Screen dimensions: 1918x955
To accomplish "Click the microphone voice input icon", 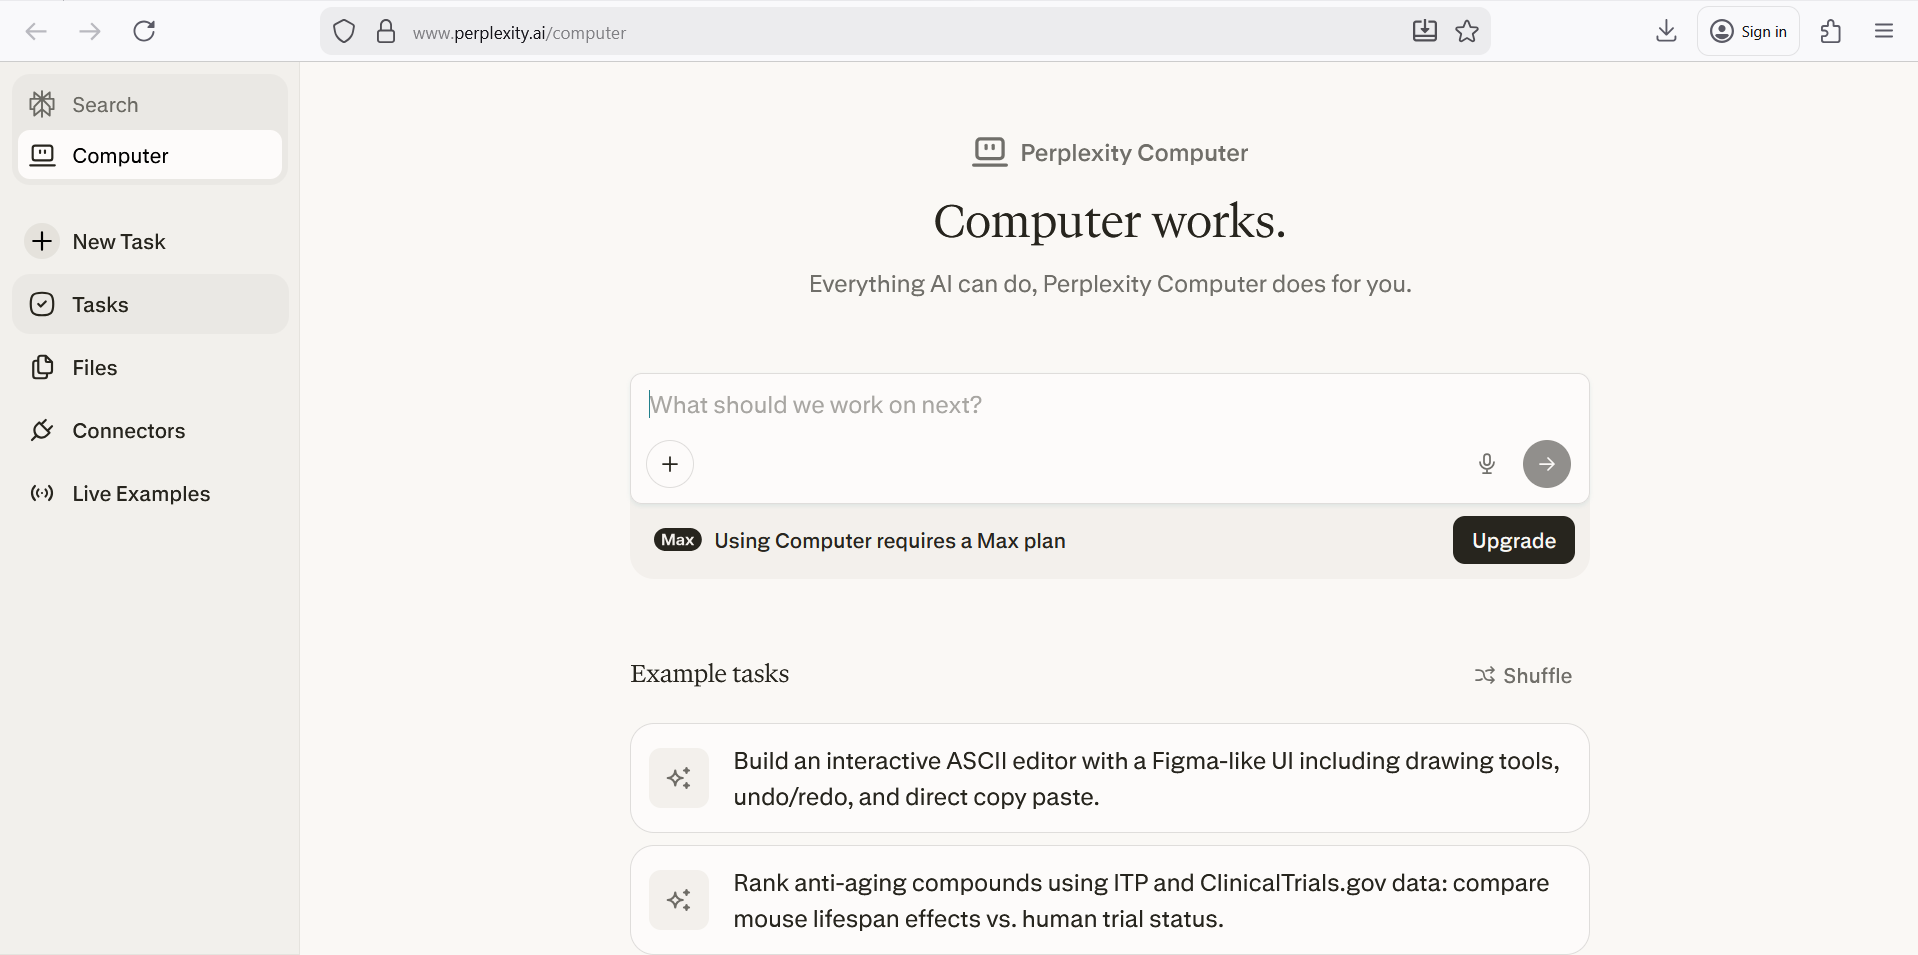I will pos(1486,464).
